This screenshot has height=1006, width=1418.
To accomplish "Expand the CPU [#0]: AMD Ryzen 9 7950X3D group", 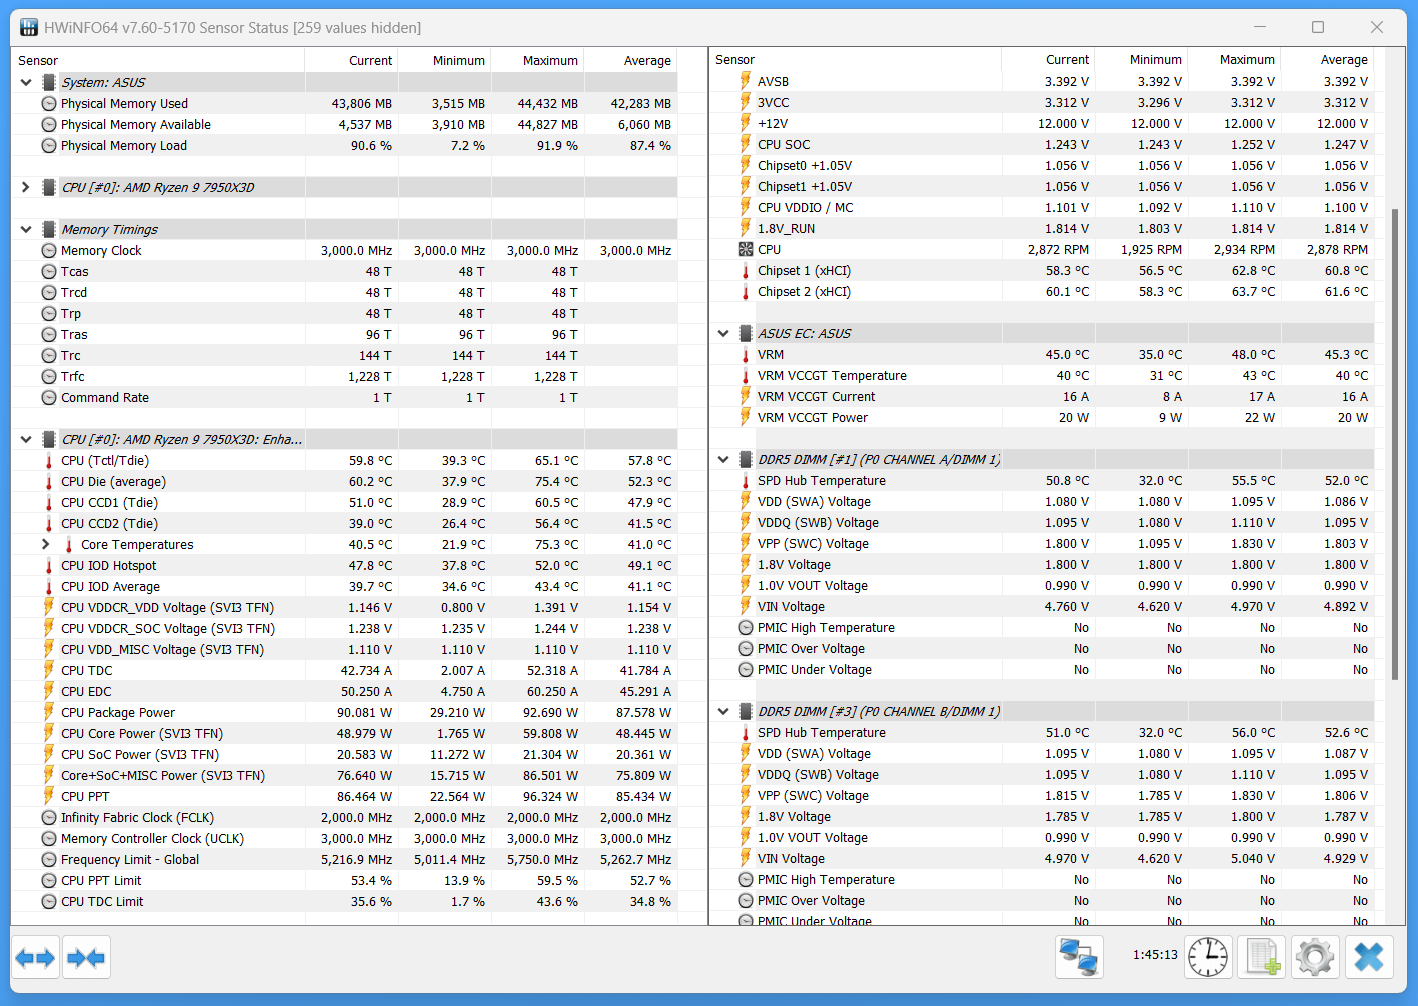I will click(x=26, y=188).
